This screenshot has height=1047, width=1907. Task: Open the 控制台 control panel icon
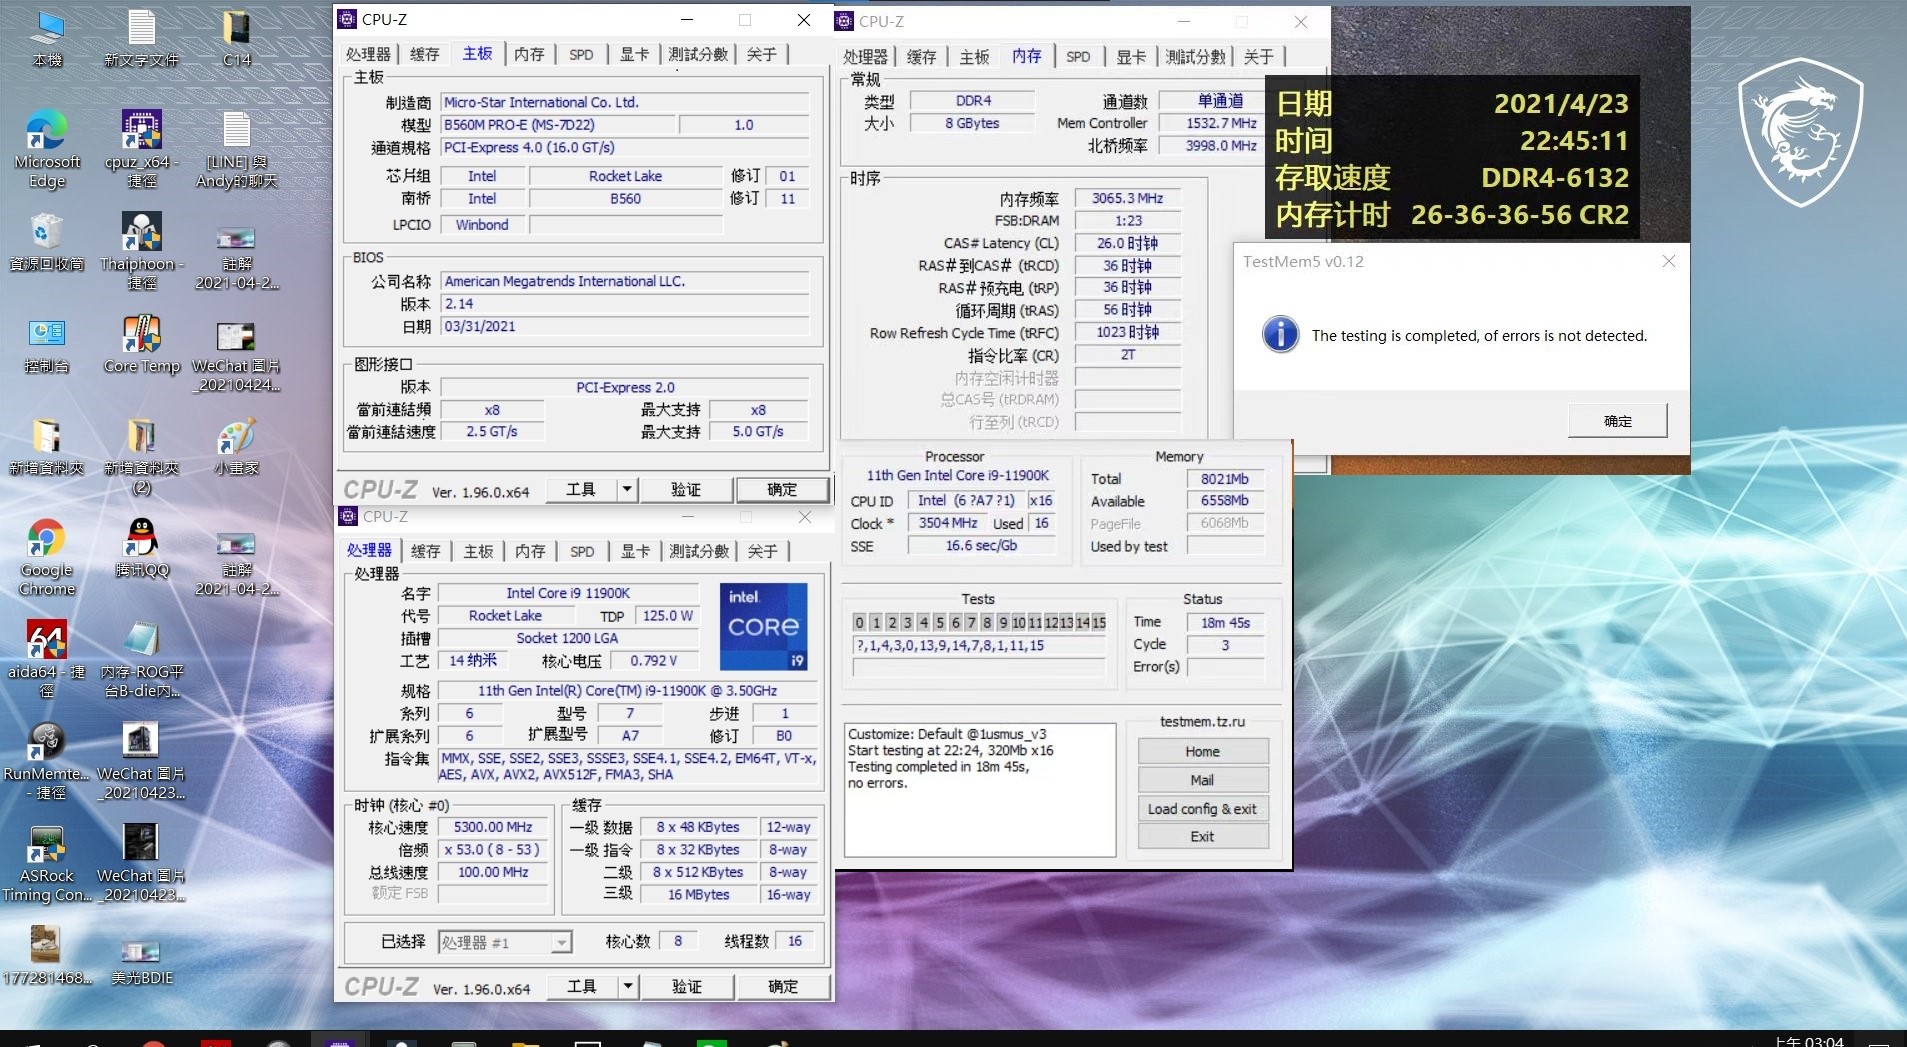coord(46,345)
